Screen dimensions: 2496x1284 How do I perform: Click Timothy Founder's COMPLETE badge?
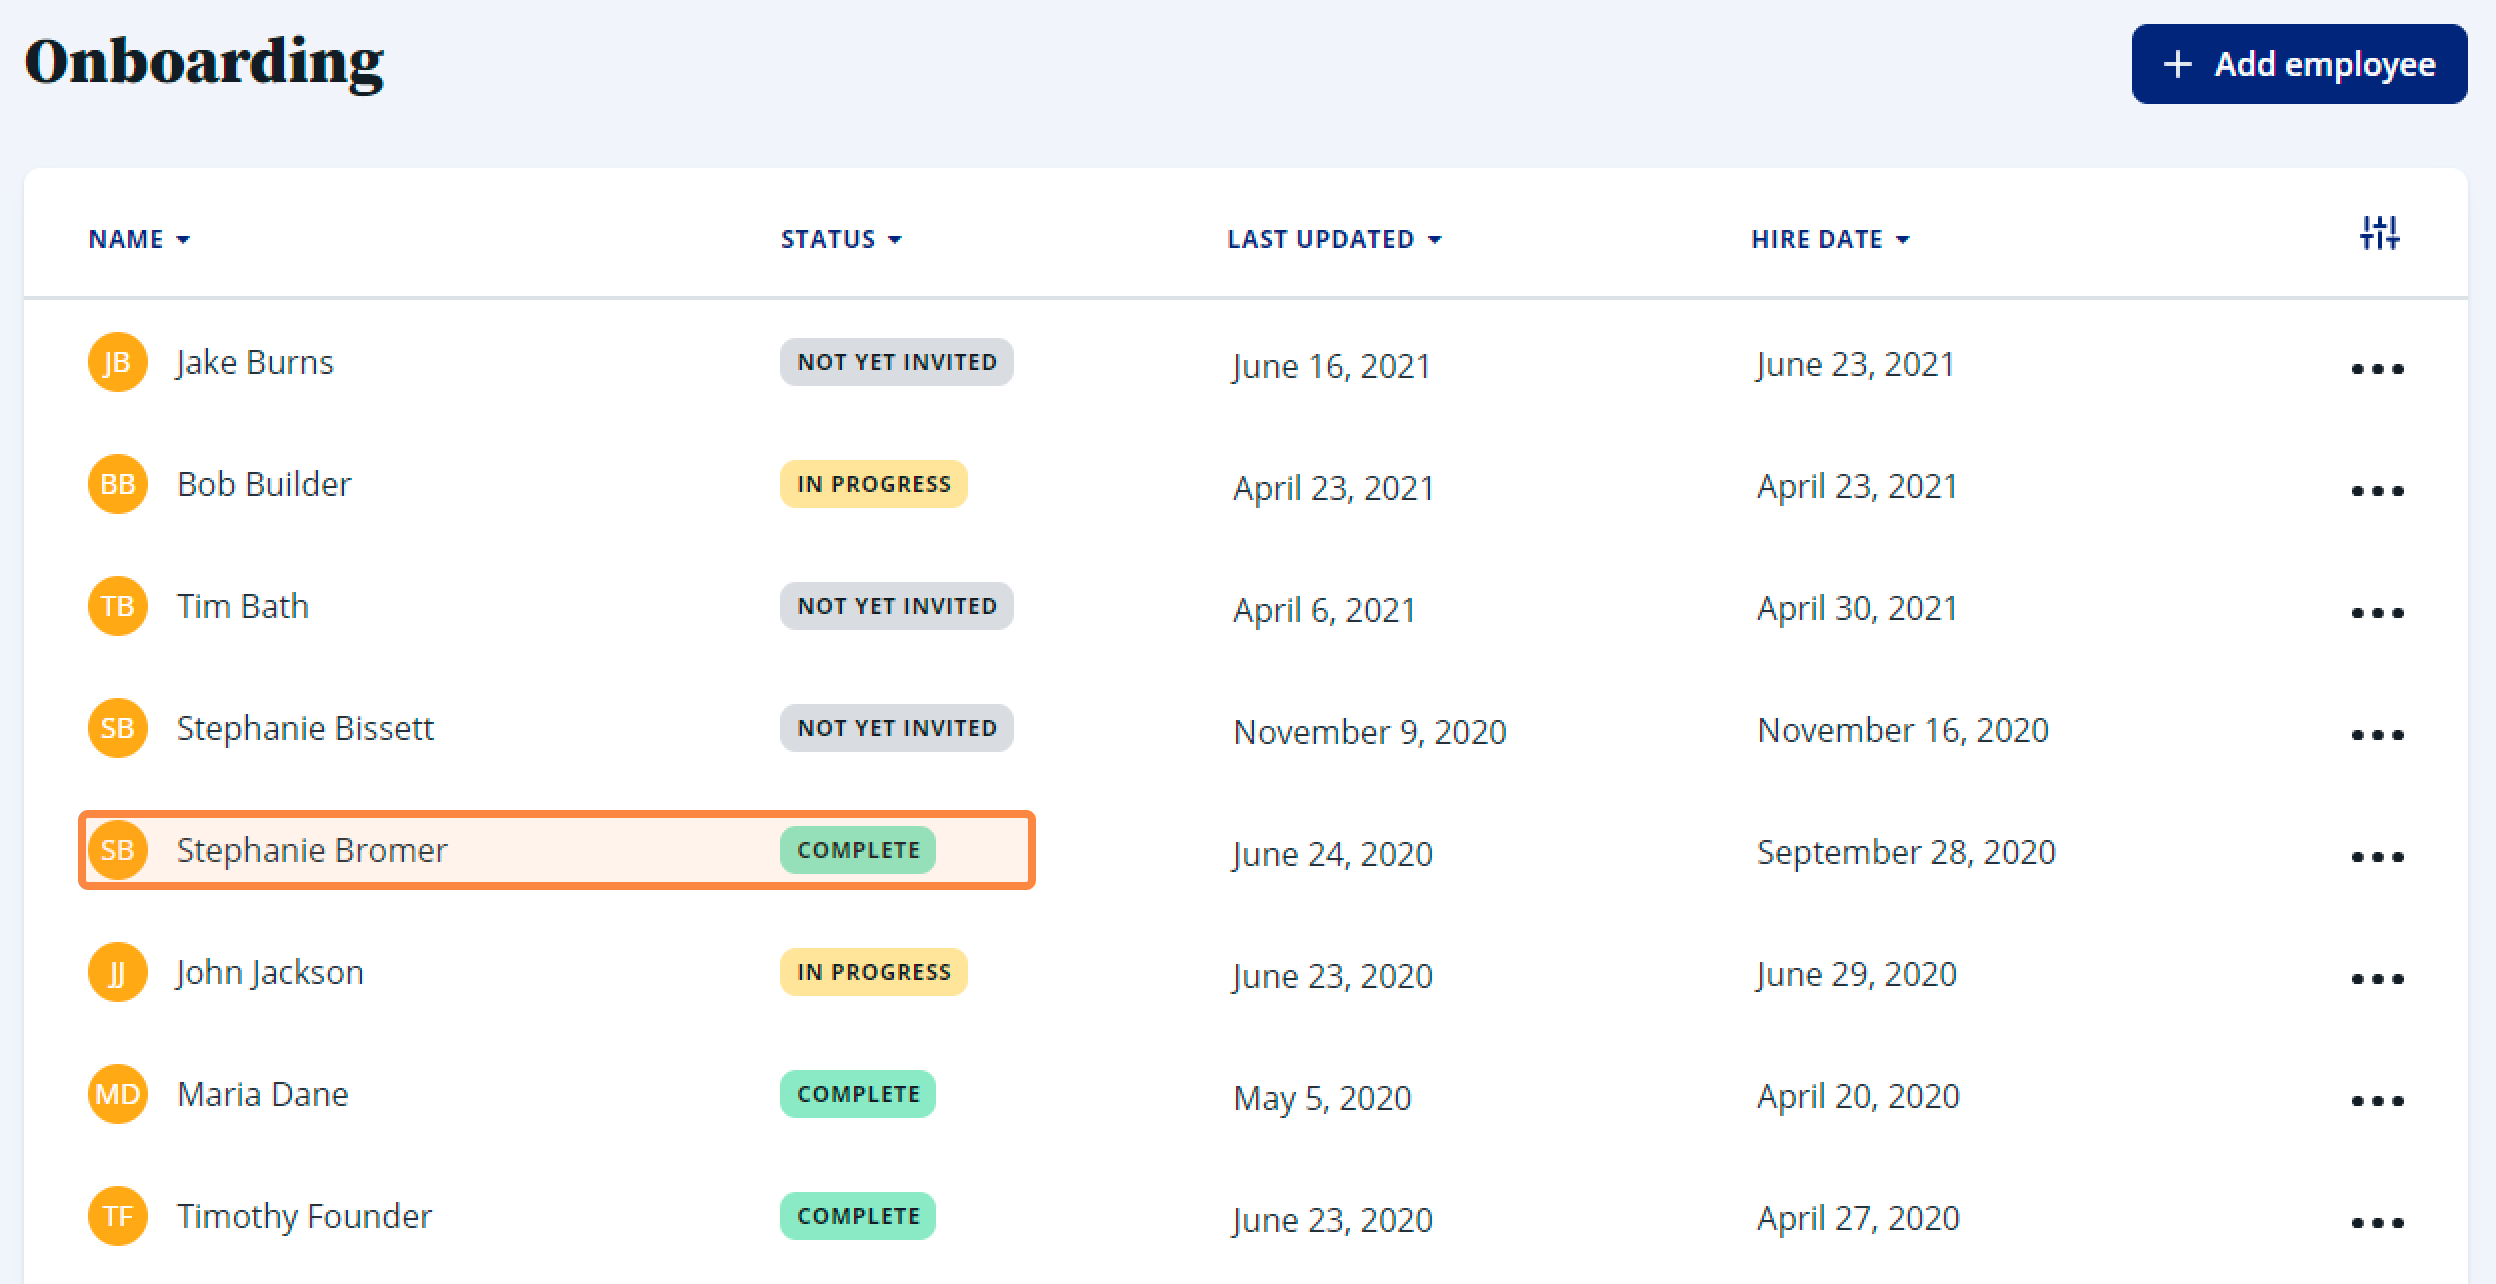pos(858,1216)
